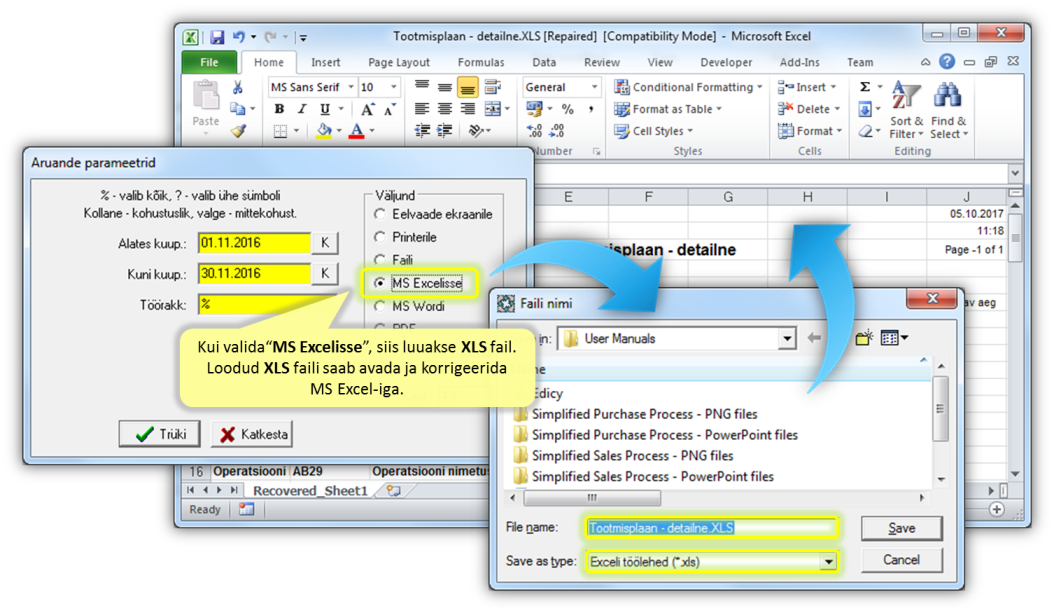Image resolution: width=1054 pixels, height=613 pixels.
Task: Minimize the ribbon with the caret icon
Action: [926, 62]
